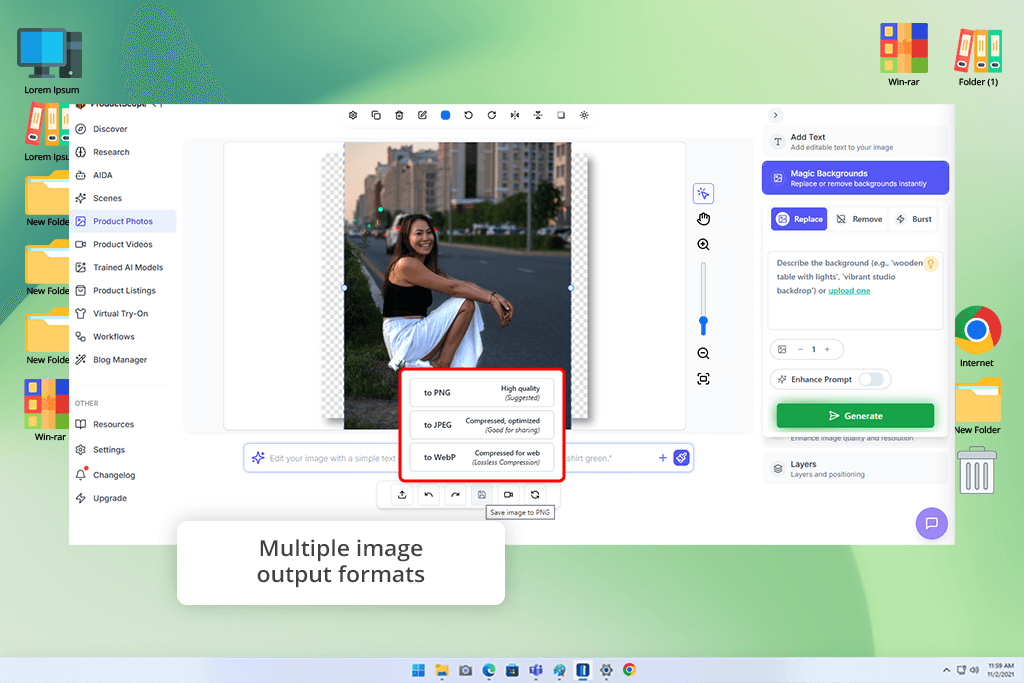The image size is (1024, 683).
Task: Open the Windows Start menu on taskbar
Action: (x=419, y=670)
